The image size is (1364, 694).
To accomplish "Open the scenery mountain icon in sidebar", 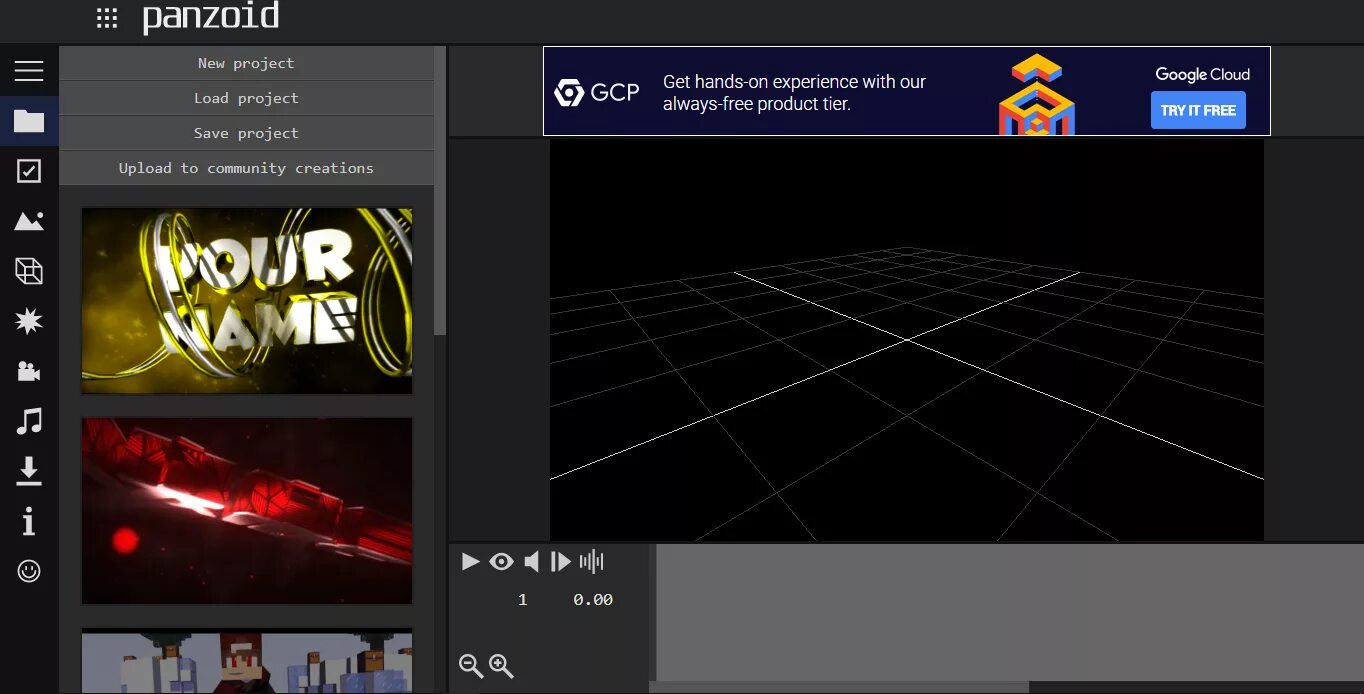I will pyautogui.click(x=29, y=221).
